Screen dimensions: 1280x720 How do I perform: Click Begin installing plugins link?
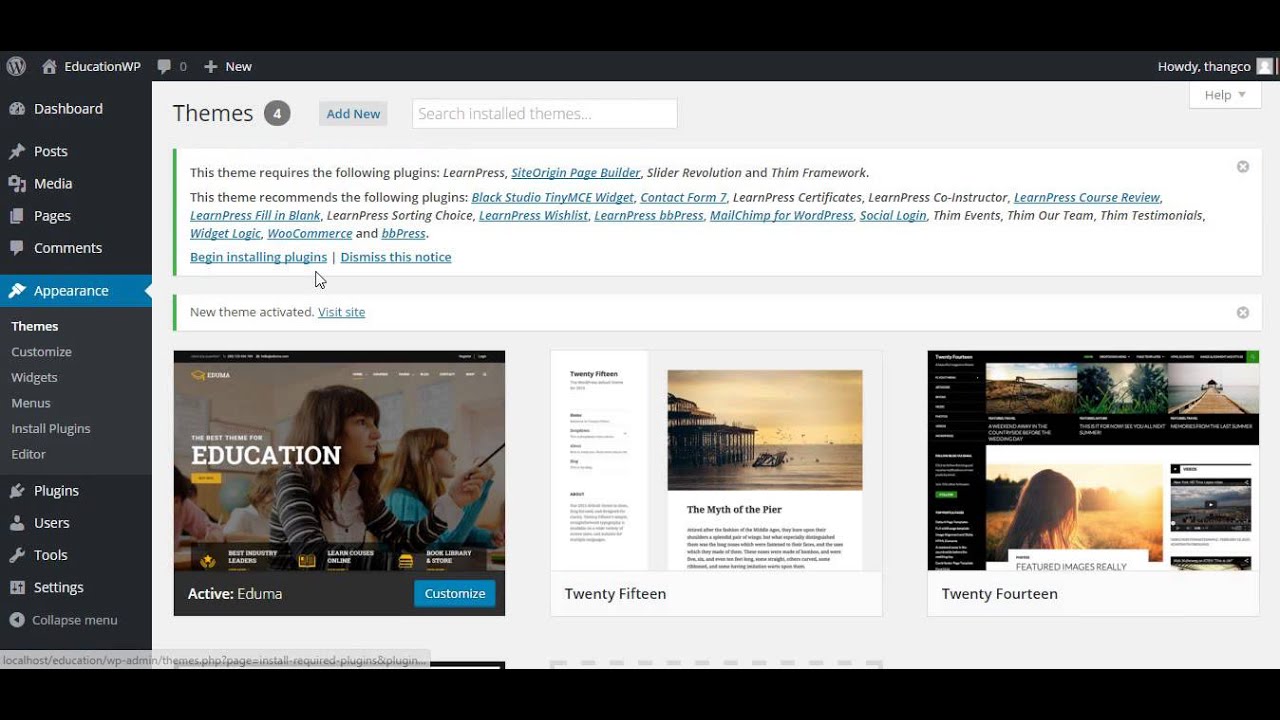[258, 257]
